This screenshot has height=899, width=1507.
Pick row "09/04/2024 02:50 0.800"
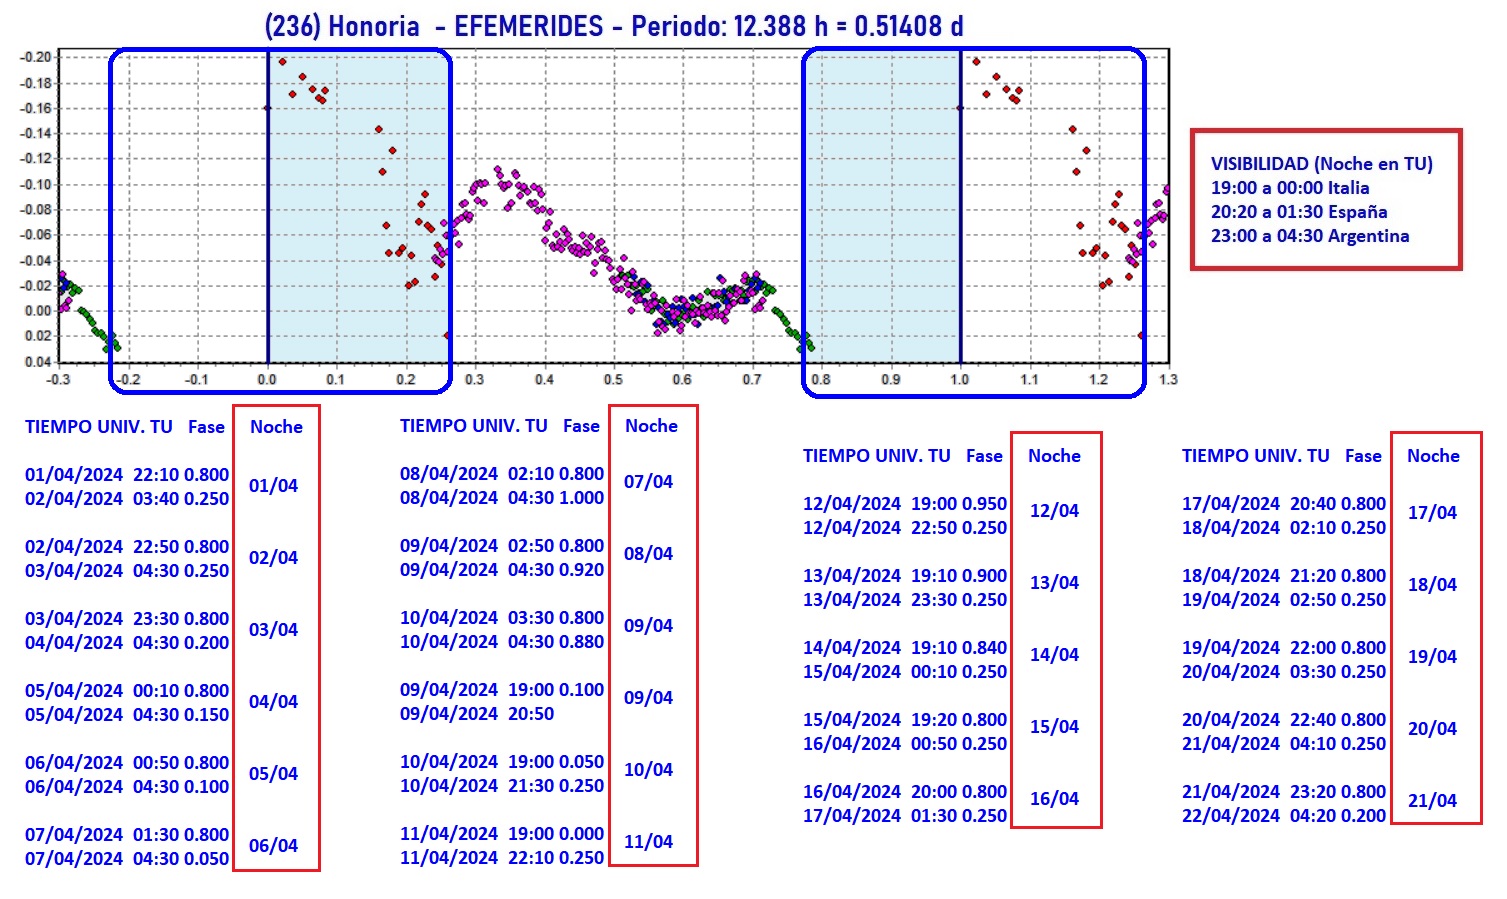[502, 545]
